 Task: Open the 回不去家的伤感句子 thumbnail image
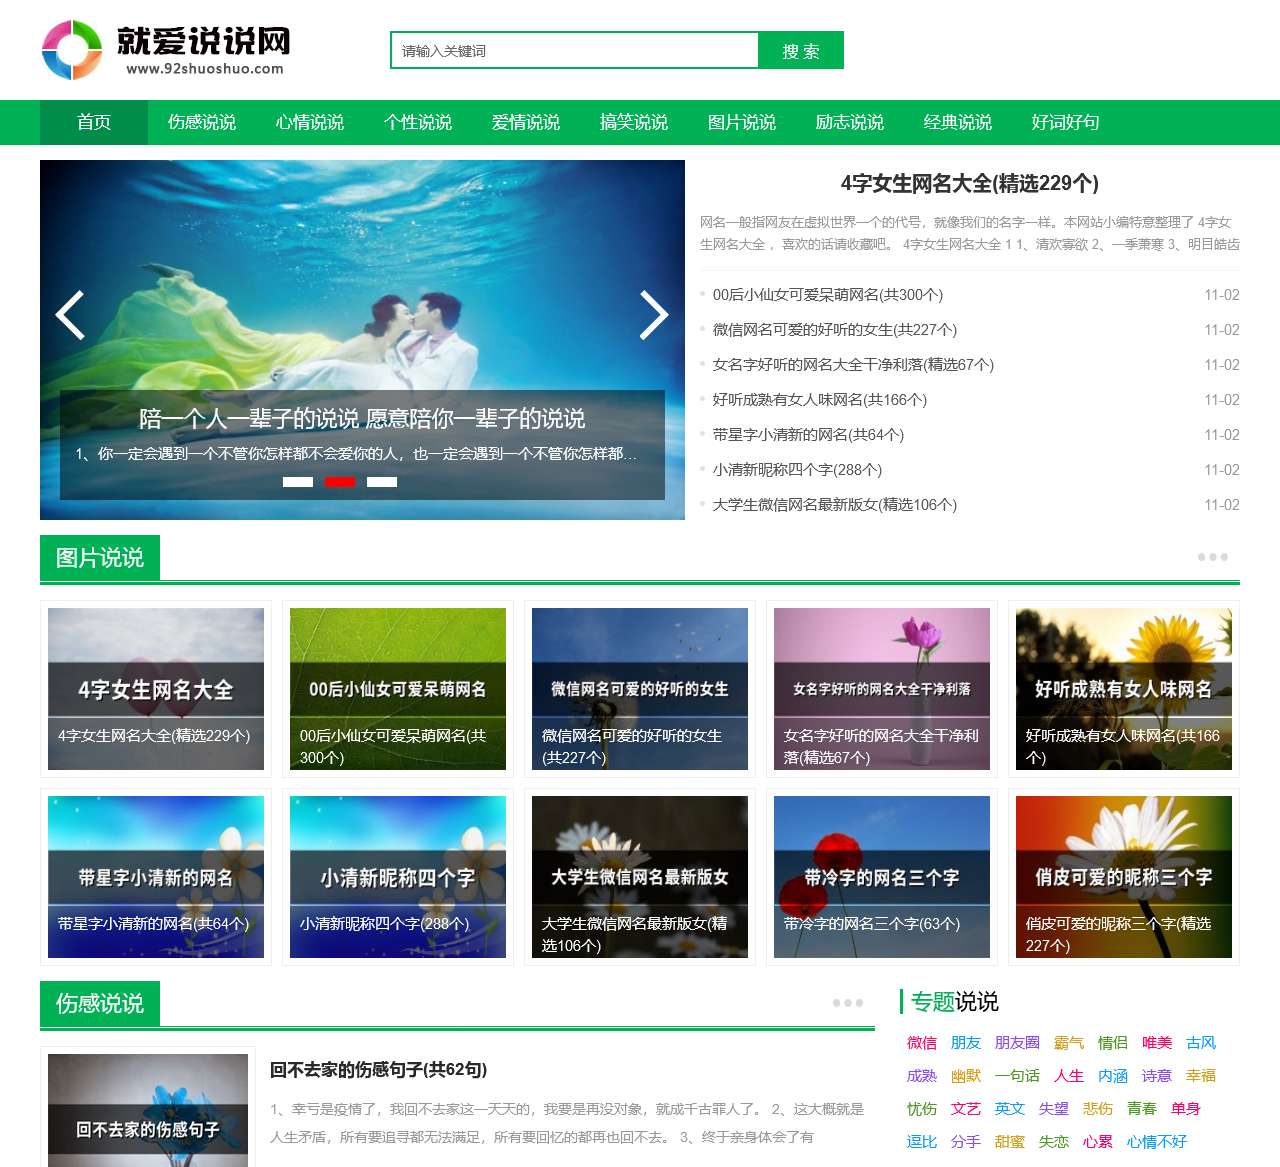point(148,1110)
